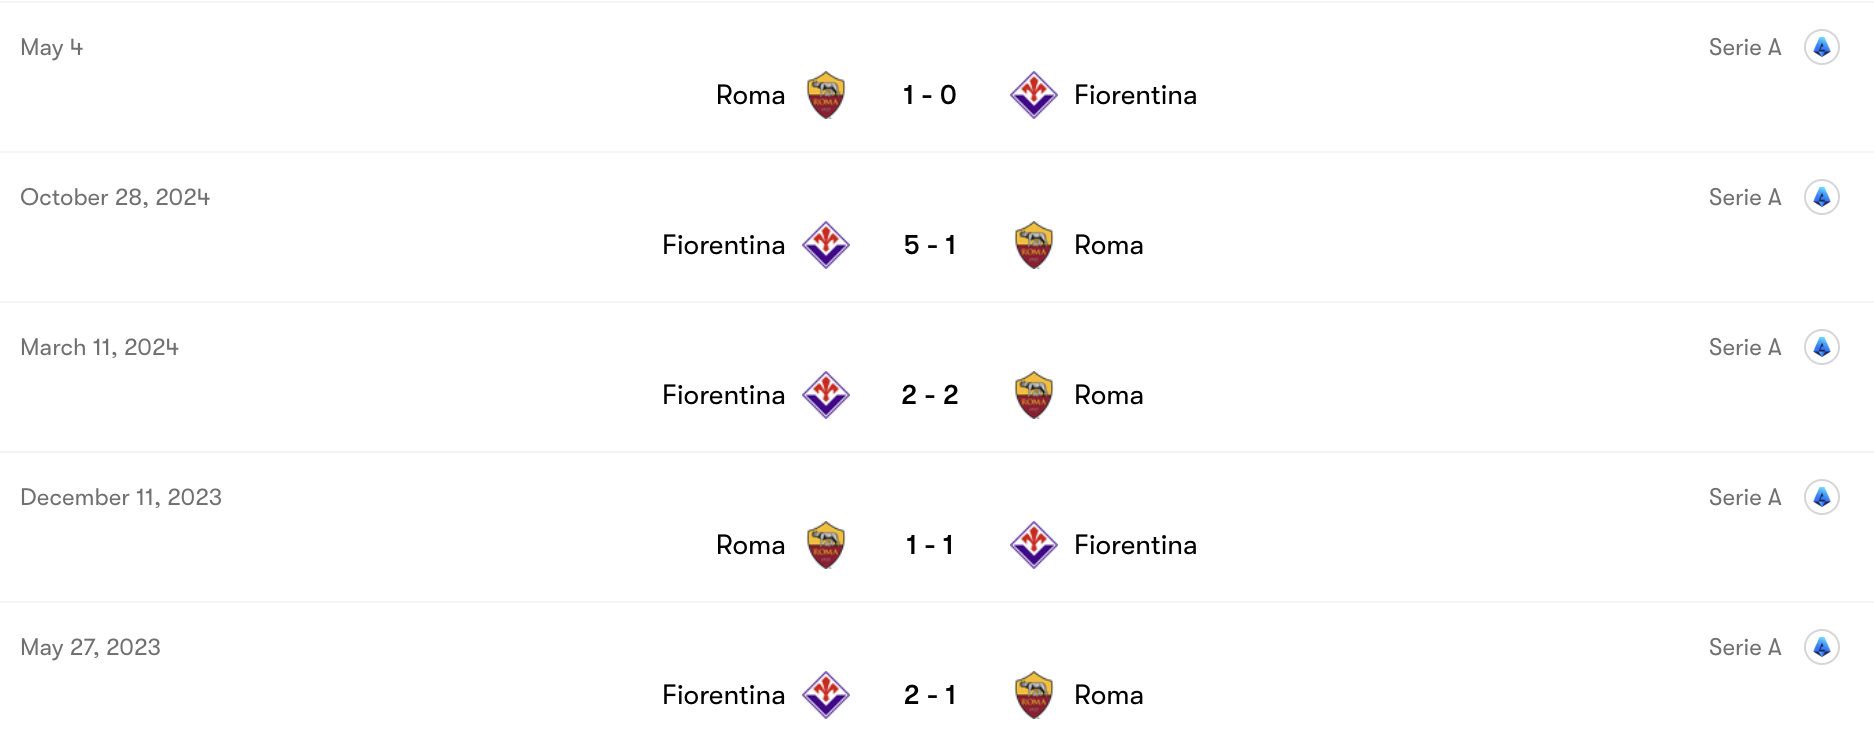The image size is (1874, 738).
Task: Select Roma name in May 27, 2023 match
Action: (x=1108, y=695)
